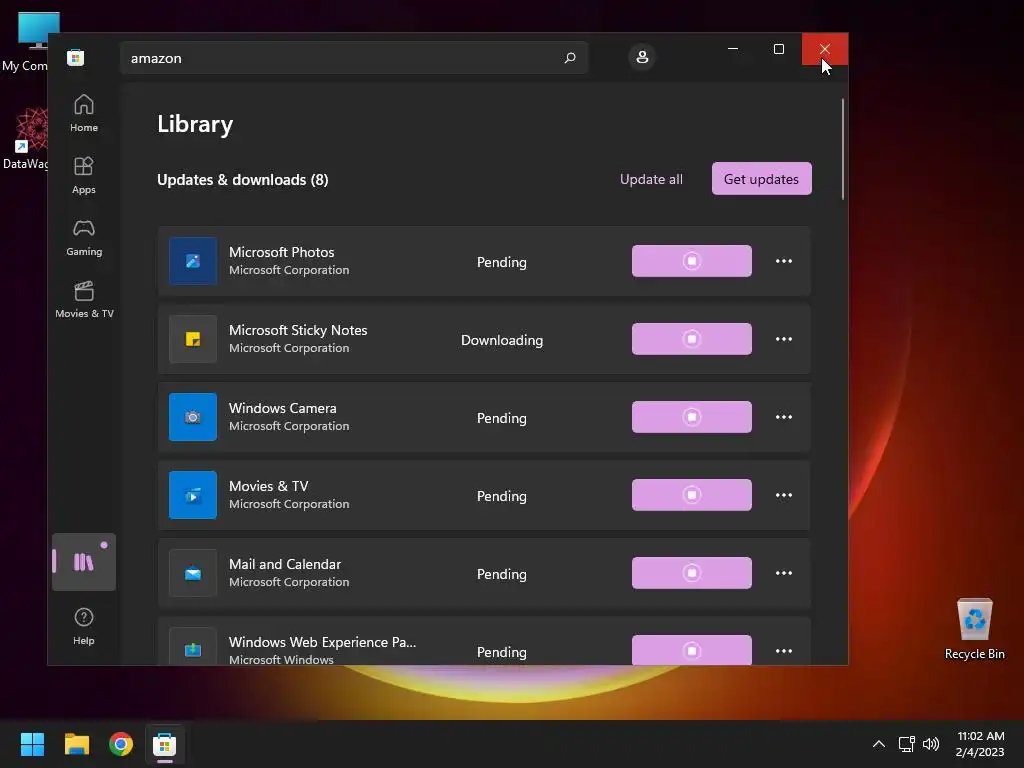Click the volume speaker icon in tray
1024x768 pixels.
coord(931,744)
